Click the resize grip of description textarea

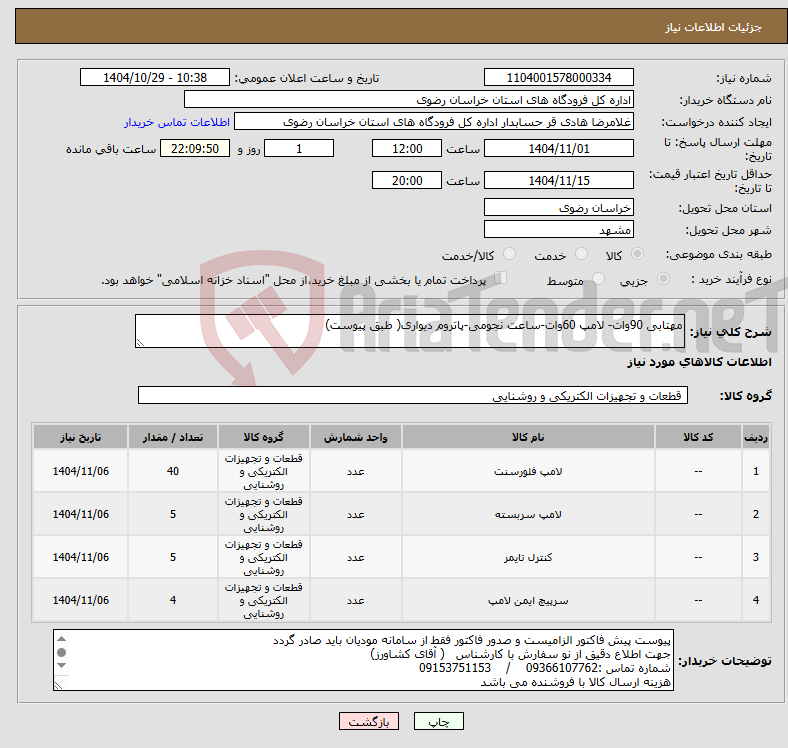[x=140, y=342]
